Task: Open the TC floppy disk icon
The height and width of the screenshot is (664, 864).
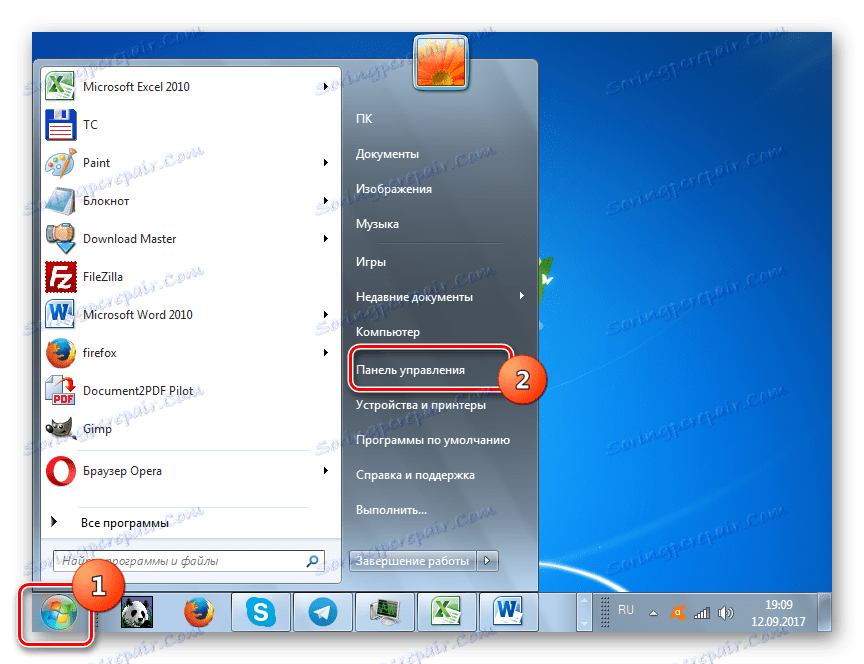Action: pos(61,125)
